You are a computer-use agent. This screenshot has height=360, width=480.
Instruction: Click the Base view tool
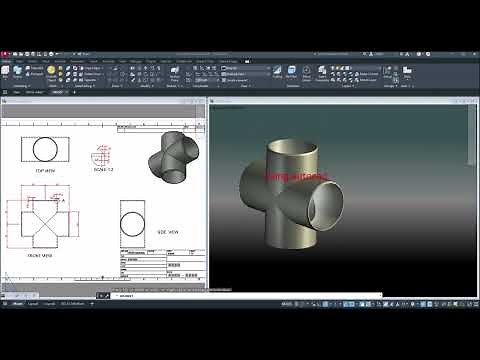tap(407, 72)
